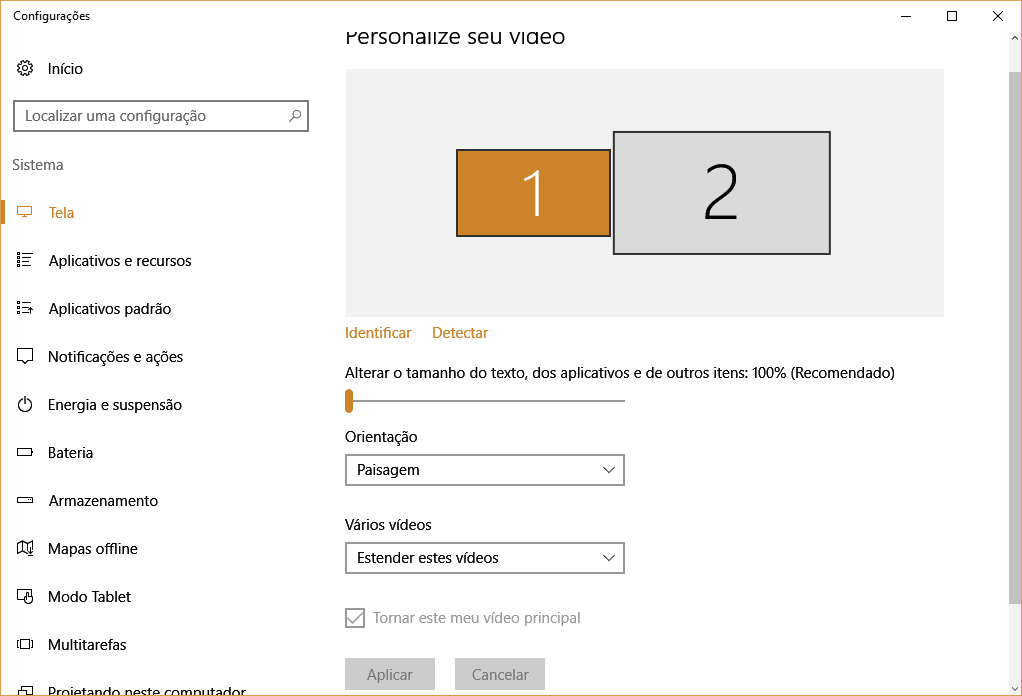Click the scrollbar down arrow

pyautogui.click(x=1015, y=688)
